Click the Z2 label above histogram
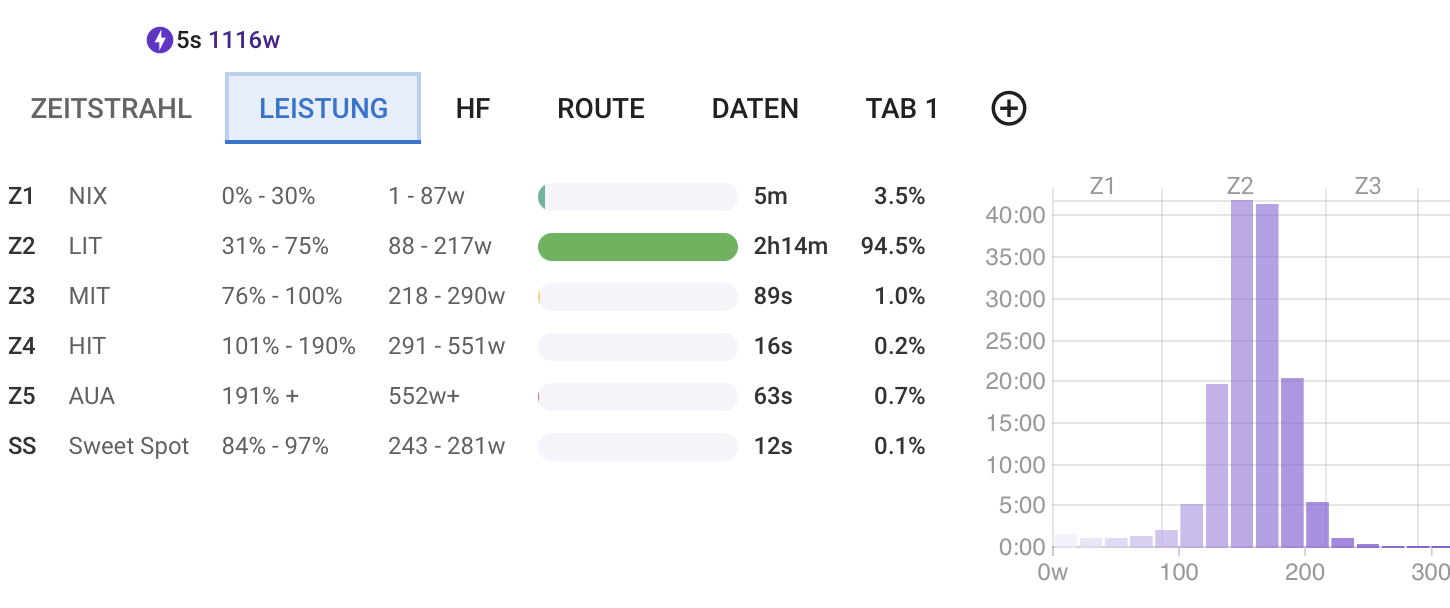This screenshot has width=1450, height=608. pos(1240,186)
